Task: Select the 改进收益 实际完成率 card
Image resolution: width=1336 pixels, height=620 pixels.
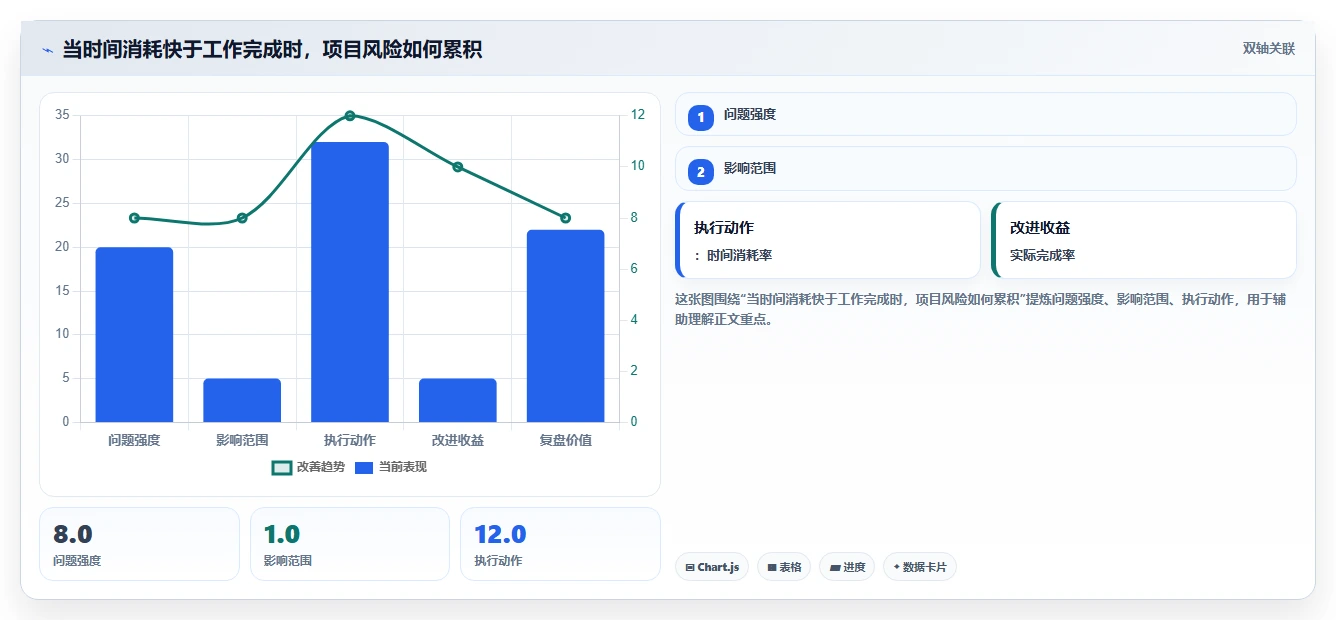Action: (1143, 240)
